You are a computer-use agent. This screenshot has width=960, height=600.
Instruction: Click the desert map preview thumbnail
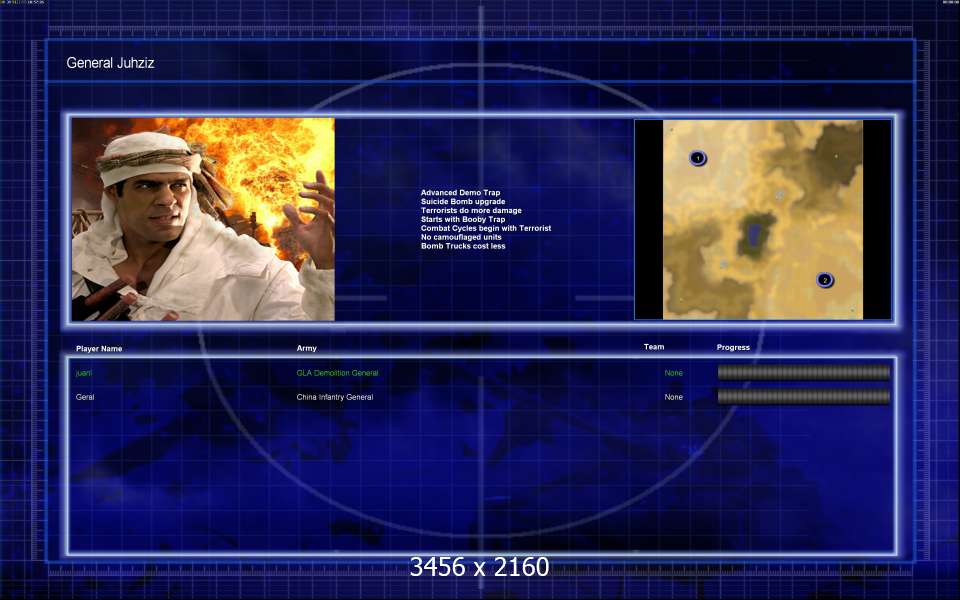pos(763,219)
